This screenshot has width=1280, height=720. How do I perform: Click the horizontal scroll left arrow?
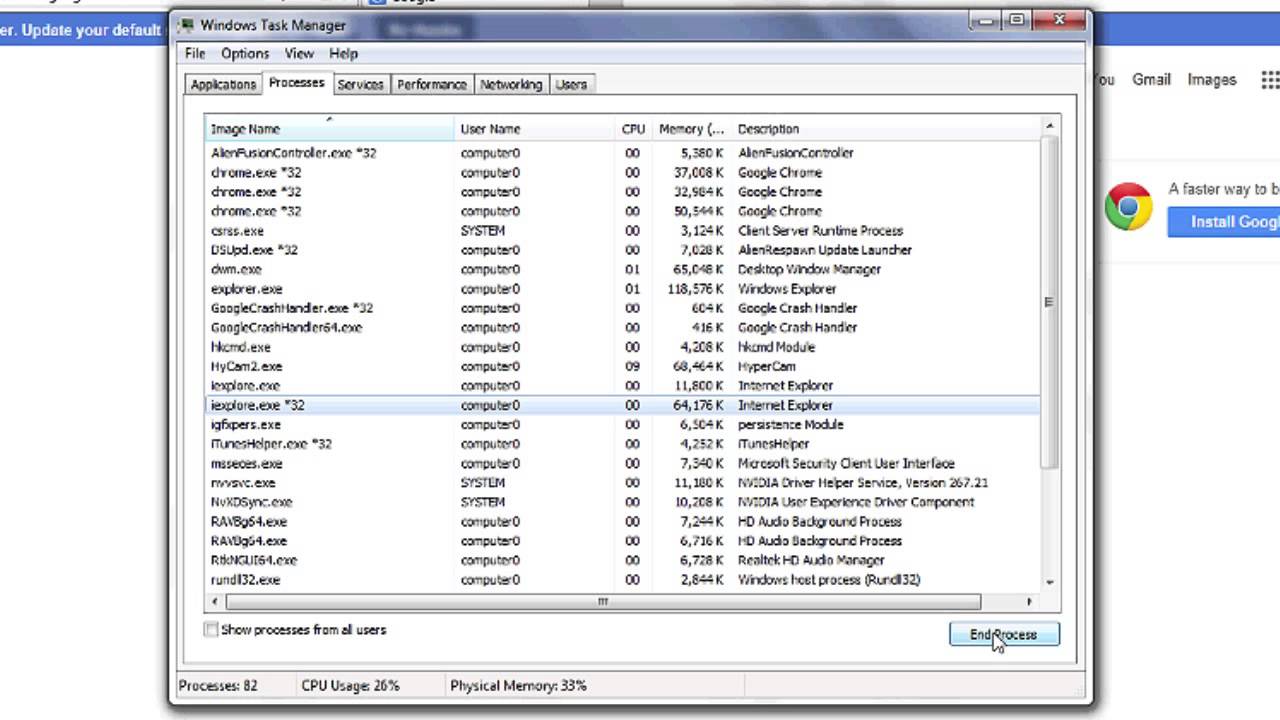click(215, 601)
